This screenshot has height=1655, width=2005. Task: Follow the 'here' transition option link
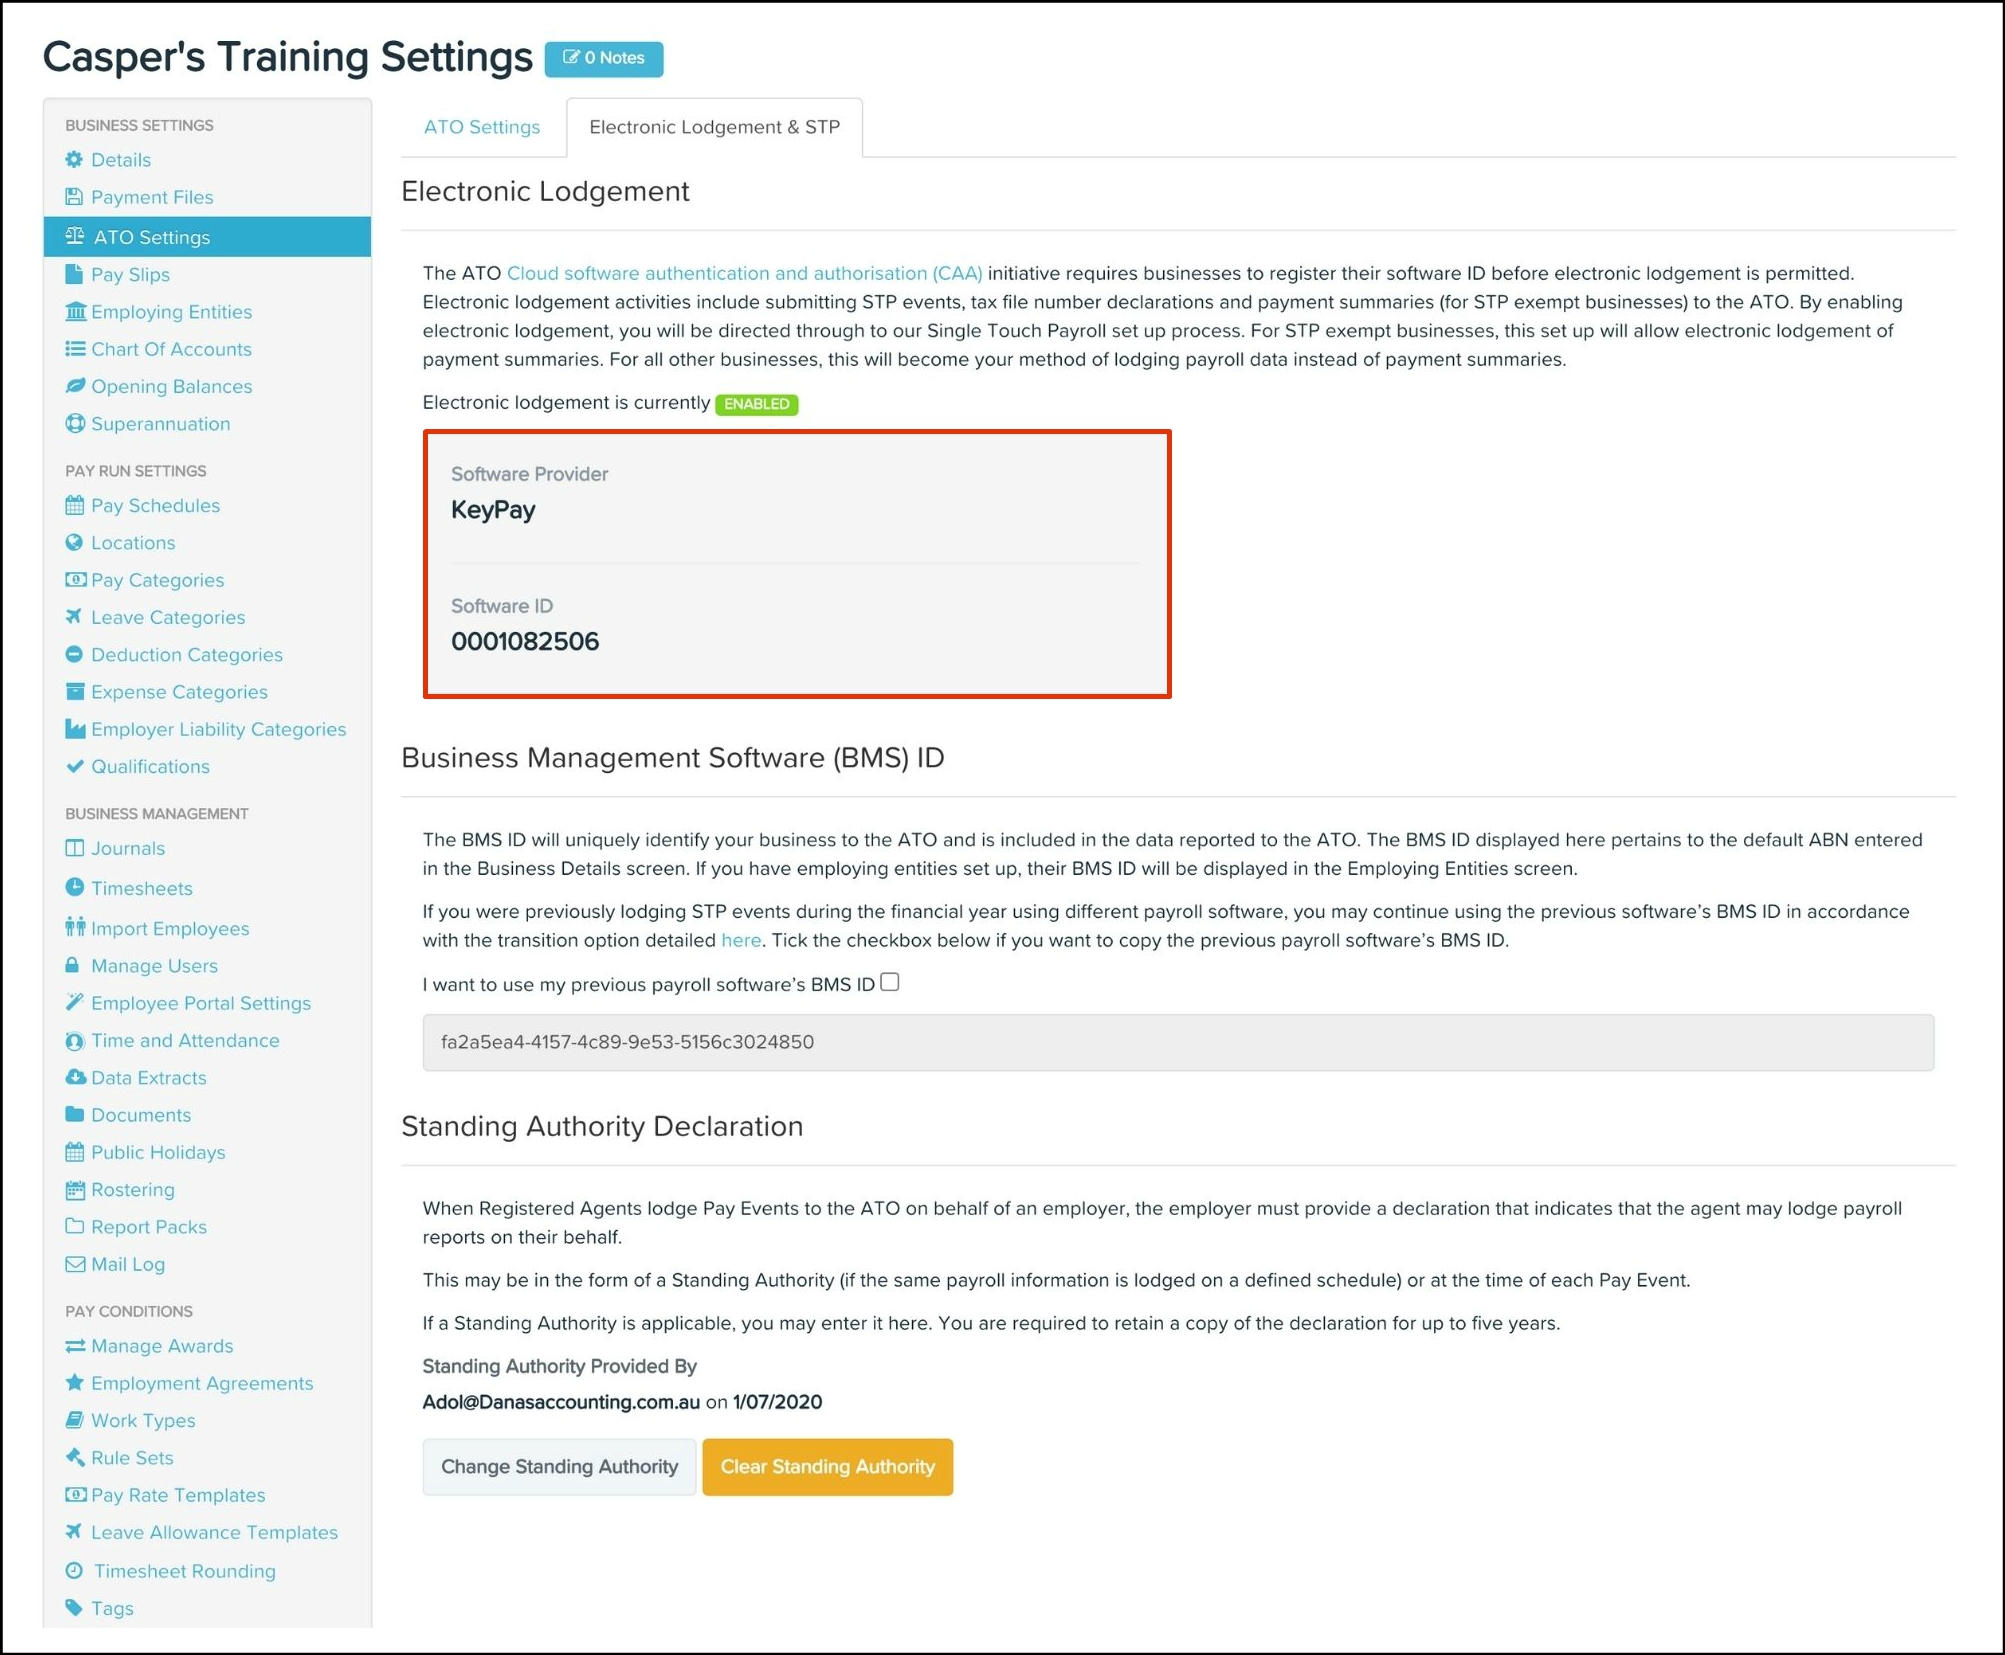click(741, 940)
